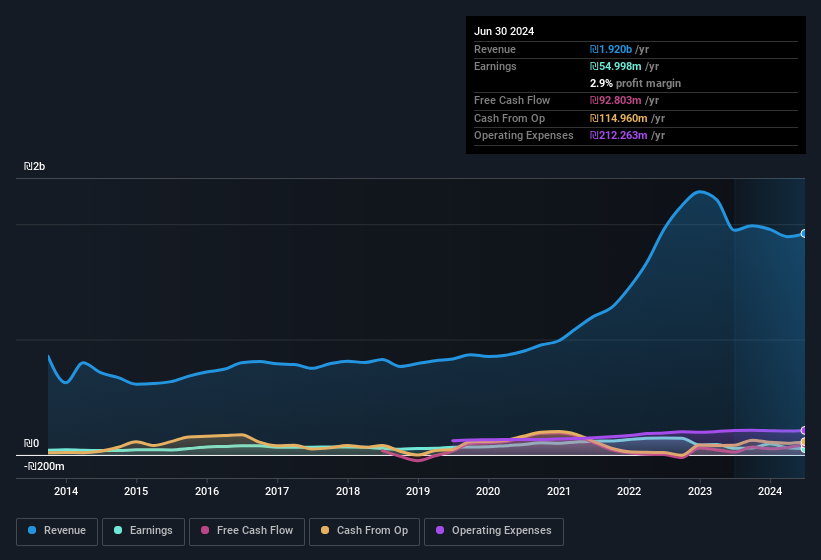
Task: Click the 2.9% profit margin text
Action: (x=635, y=83)
